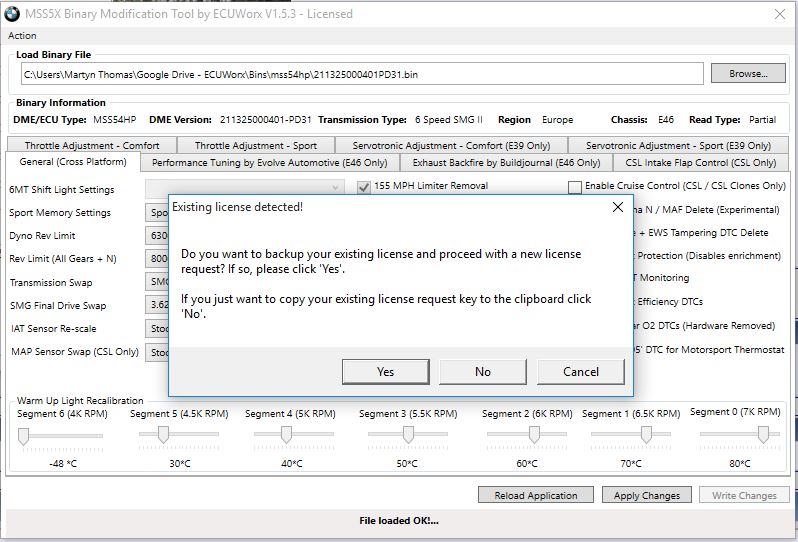The width and height of the screenshot is (798, 542).
Task: Click the MSS54HP DME/ECU Type value
Action: tap(115, 120)
